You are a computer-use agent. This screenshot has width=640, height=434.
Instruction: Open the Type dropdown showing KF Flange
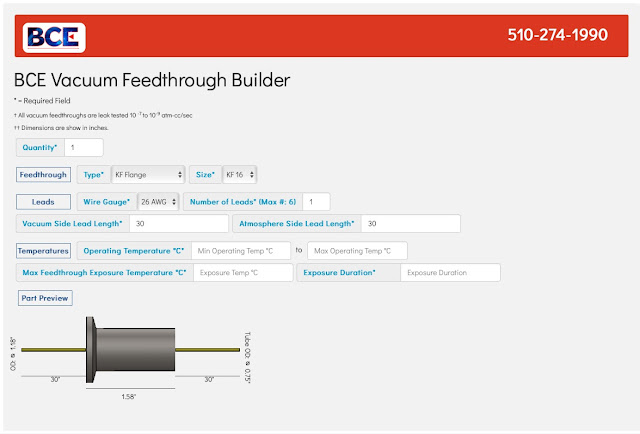(148, 175)
